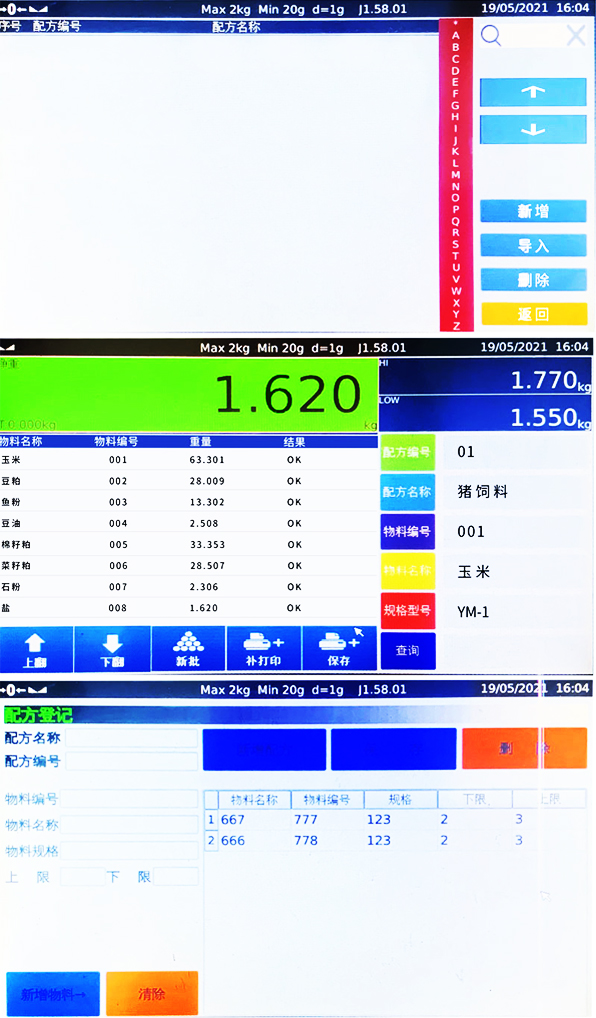Viewport: 596px width, 1018px height.
Task: Return using the yellow 返回 button
Action: pyautogui.click(x=533, y=314)
